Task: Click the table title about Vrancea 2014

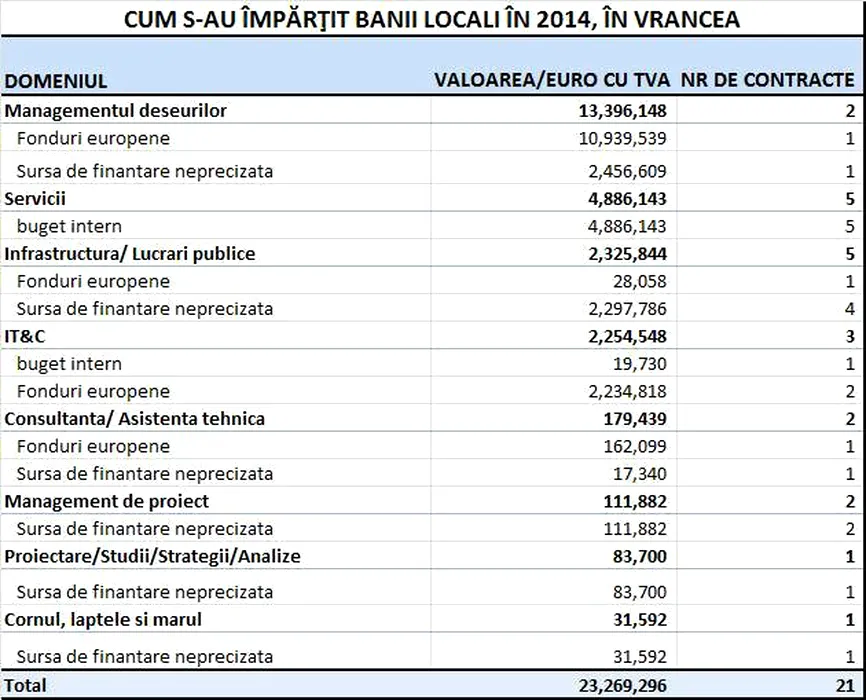Action: pyautogui.click(x=432, y=20)
